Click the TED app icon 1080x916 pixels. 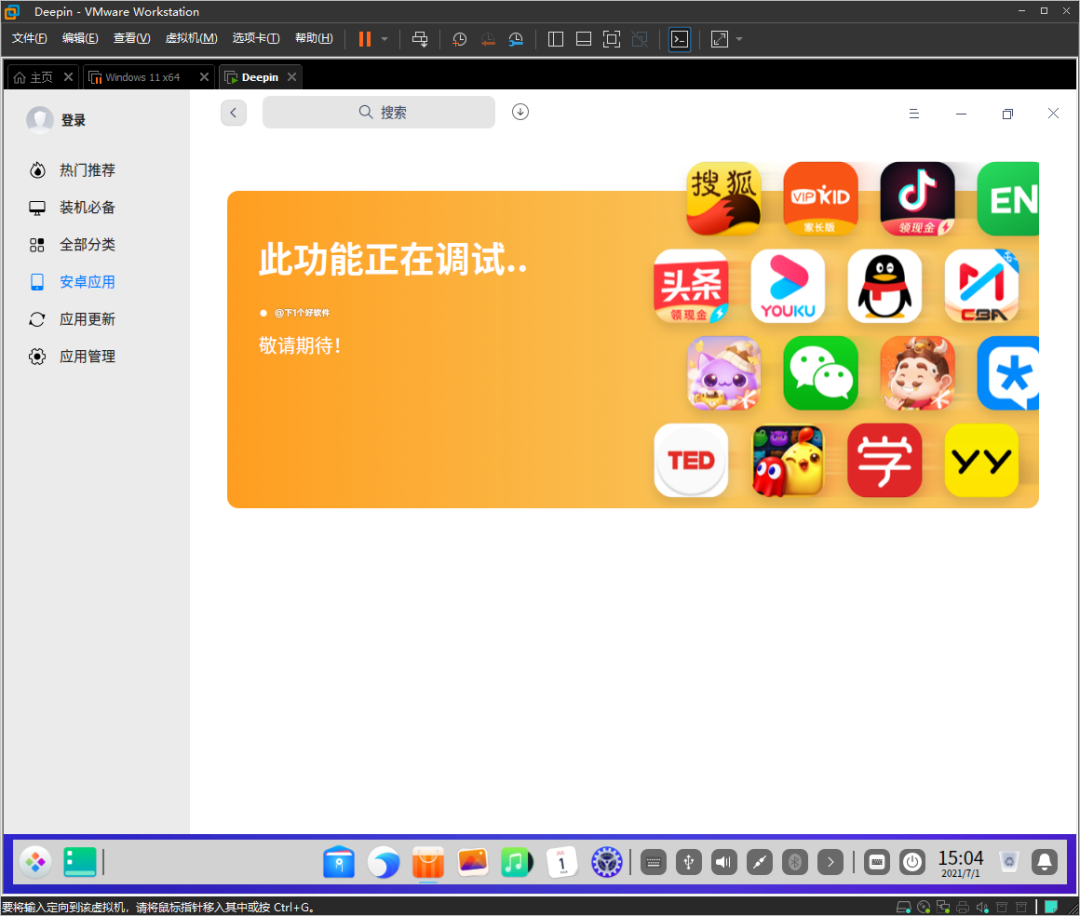pos(691,460)
